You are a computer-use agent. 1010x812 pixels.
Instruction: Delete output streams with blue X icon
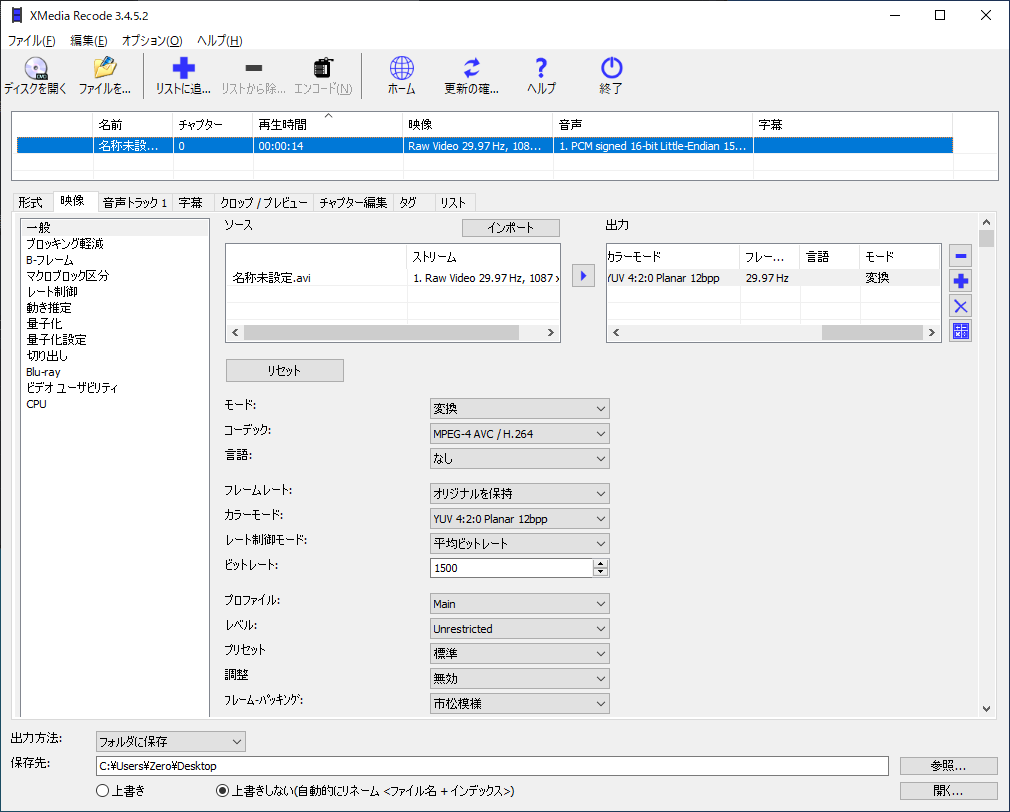(x=960, y=306)
